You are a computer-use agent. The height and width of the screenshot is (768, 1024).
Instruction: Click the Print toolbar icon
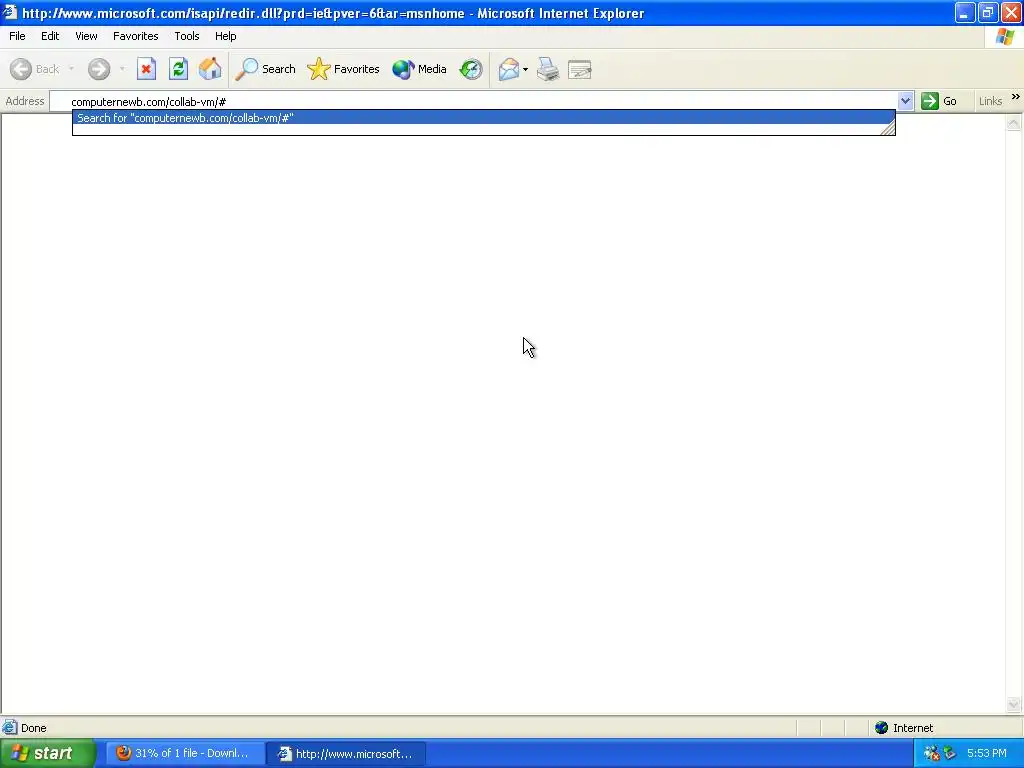click(x=548, y=69)
